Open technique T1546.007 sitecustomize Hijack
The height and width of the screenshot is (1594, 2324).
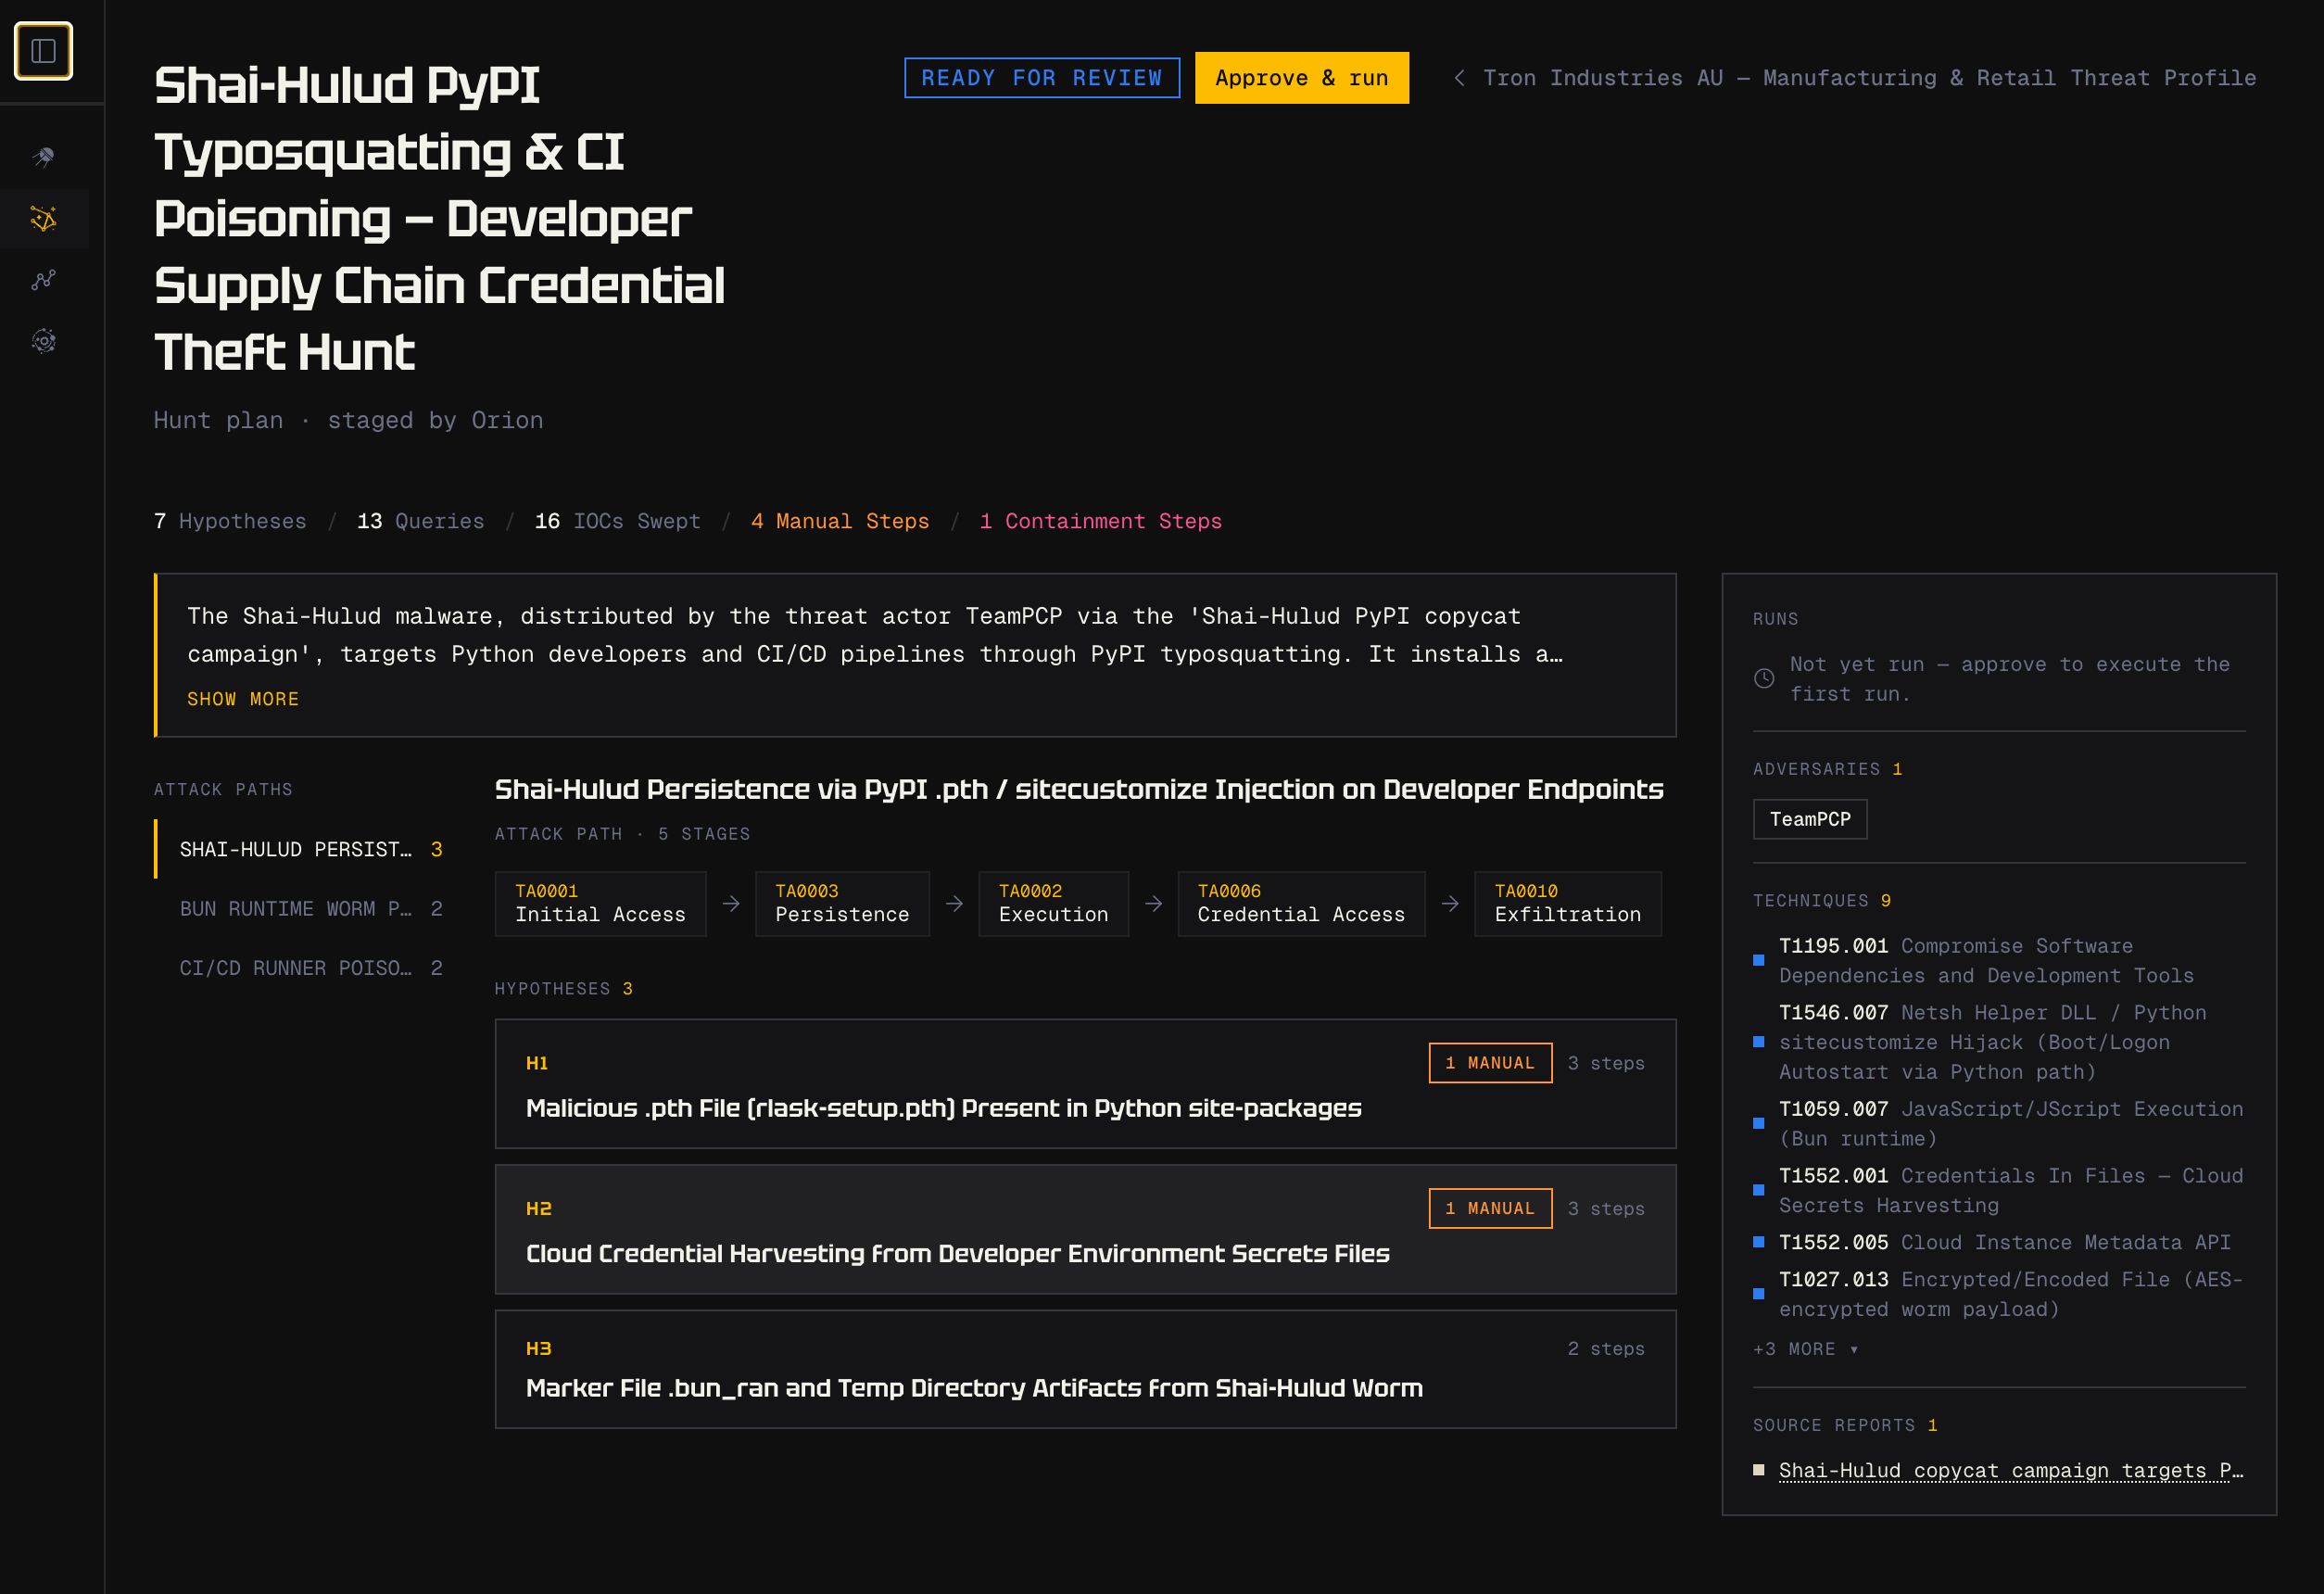pyautogui.click(x=1999, y=1042)
